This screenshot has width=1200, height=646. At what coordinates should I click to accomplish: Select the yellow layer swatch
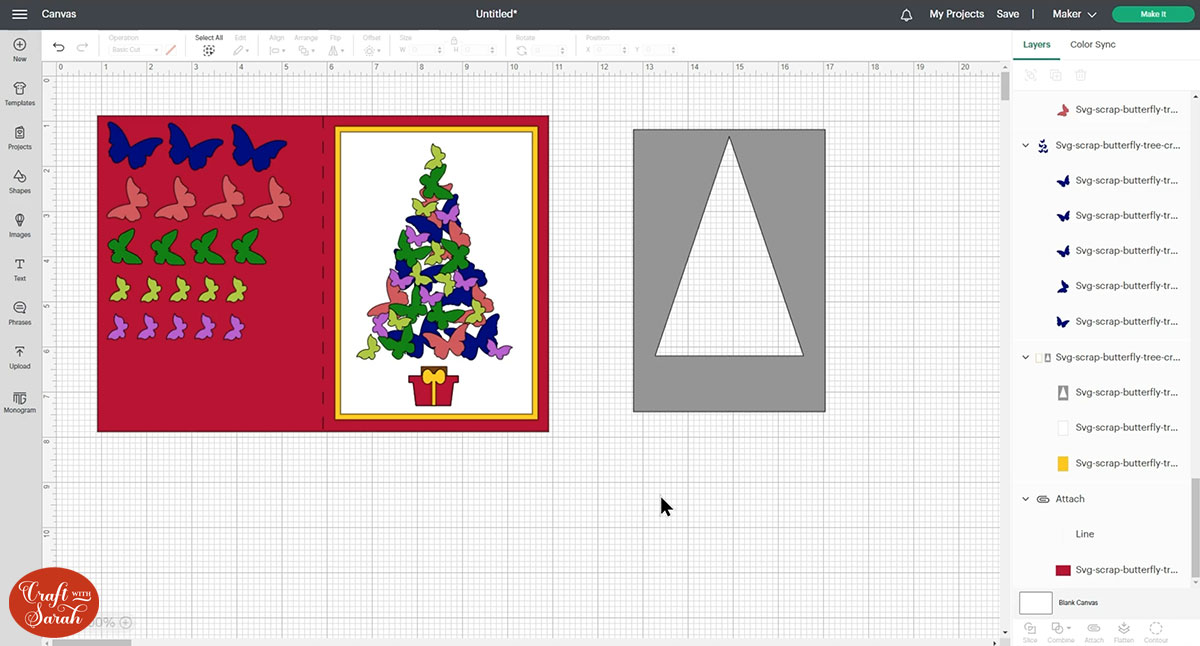click(1063, 464)
